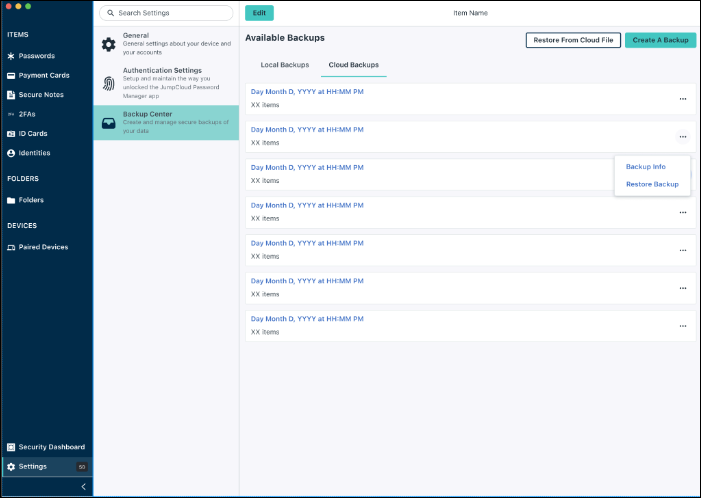Expand options for the fourth backup entry
The width and height of the screenshot is (701, 498).
[683, 212]
